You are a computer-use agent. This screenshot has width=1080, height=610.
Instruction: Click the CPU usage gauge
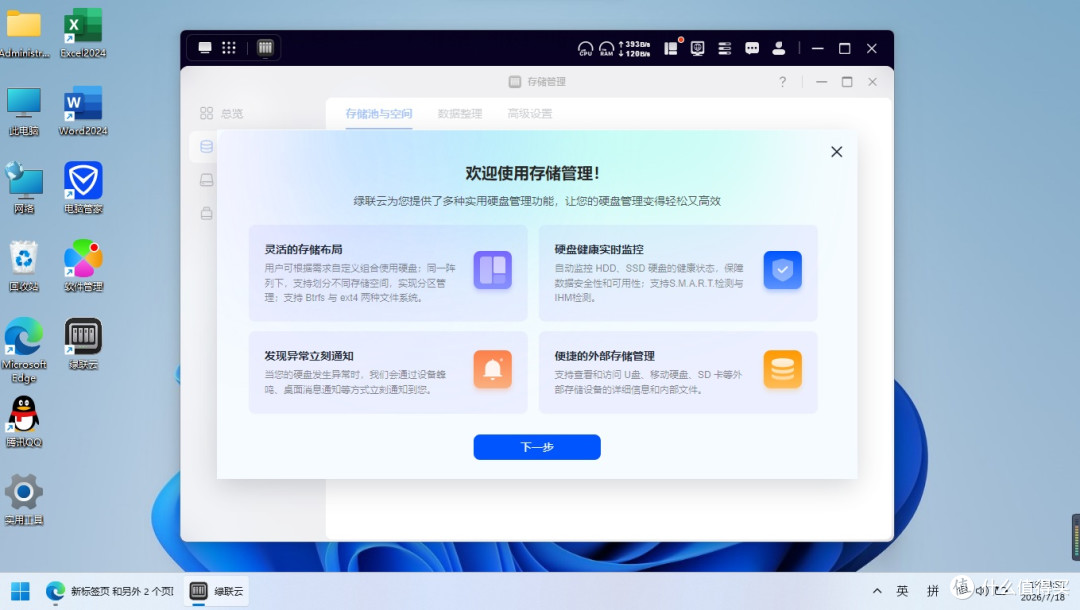[585, 48]
